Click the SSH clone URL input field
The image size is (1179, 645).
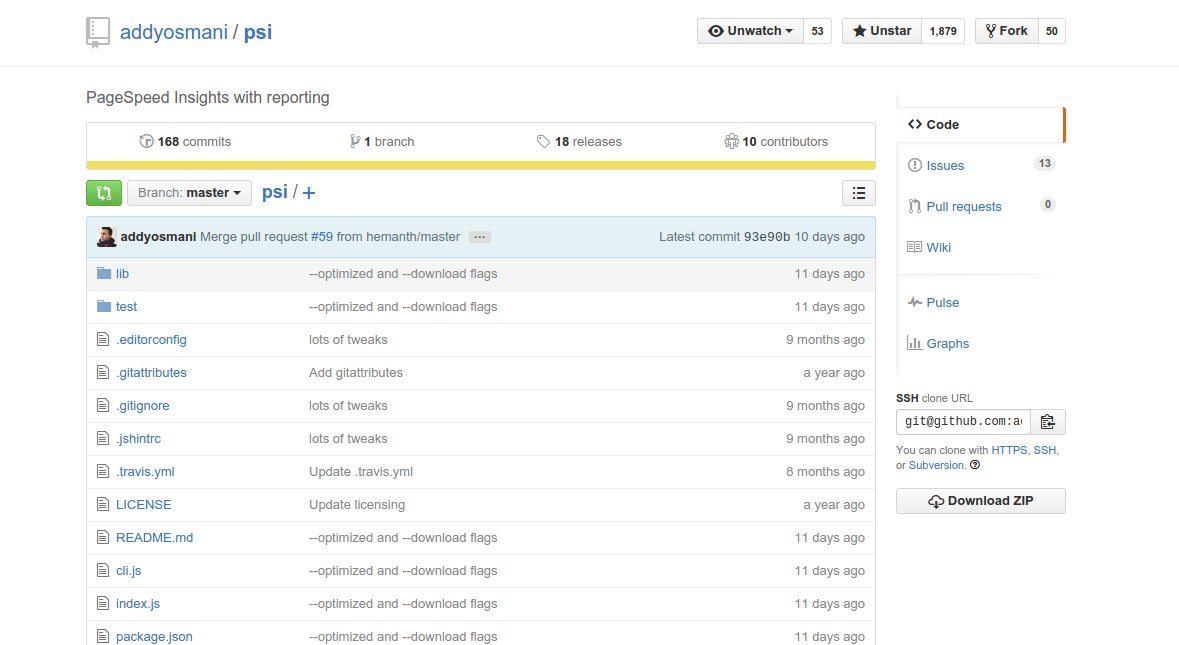pos(963,422)
